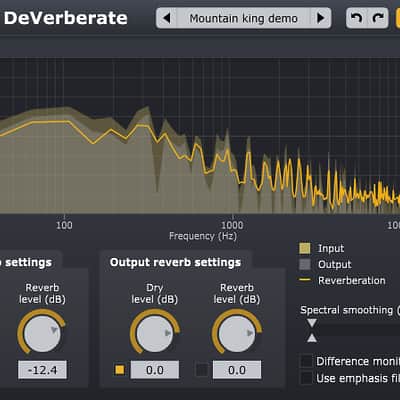Screen dimensions: 400x400
Task: Click the Input legend label
Action: pos(331,249)
